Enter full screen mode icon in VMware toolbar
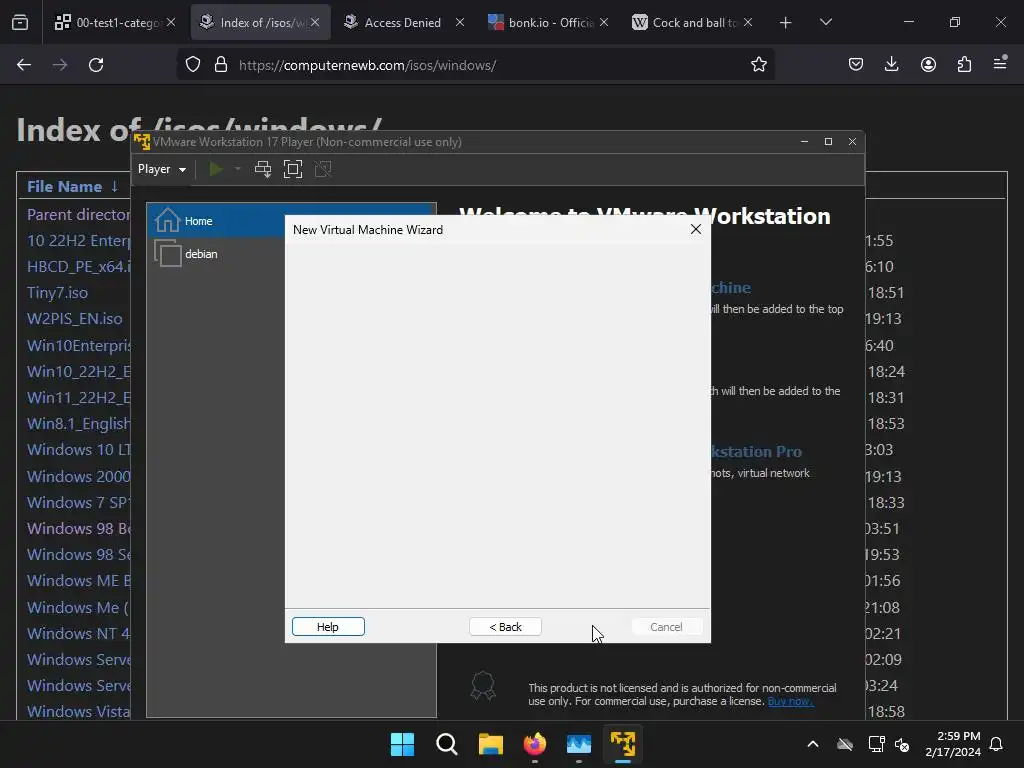 [x=293, y=169]
